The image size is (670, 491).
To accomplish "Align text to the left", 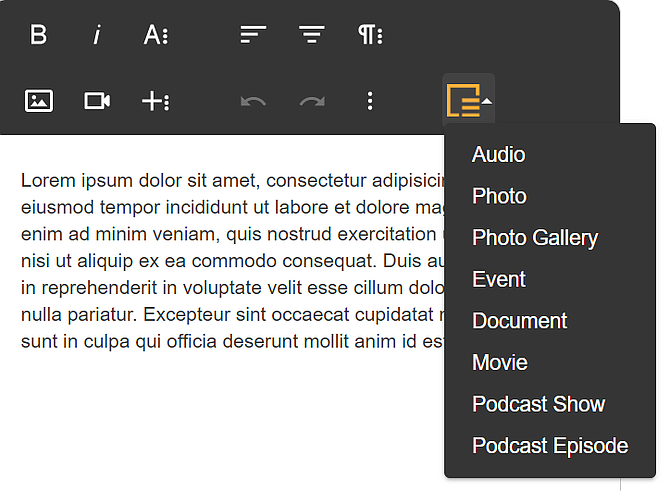I will [253, 35].
